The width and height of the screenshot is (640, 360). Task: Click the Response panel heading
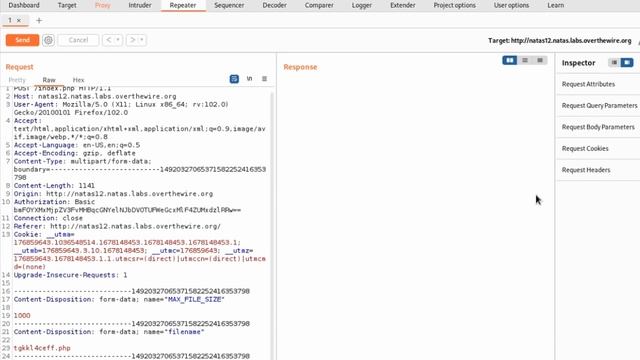(300, 67)
